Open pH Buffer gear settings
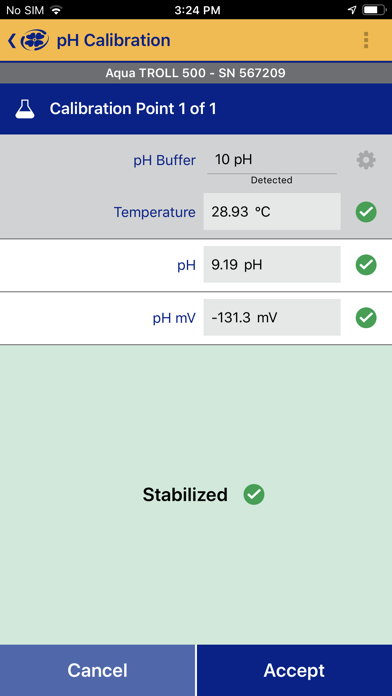The height and width of the screenshot is (696, 392). point(366,160)
